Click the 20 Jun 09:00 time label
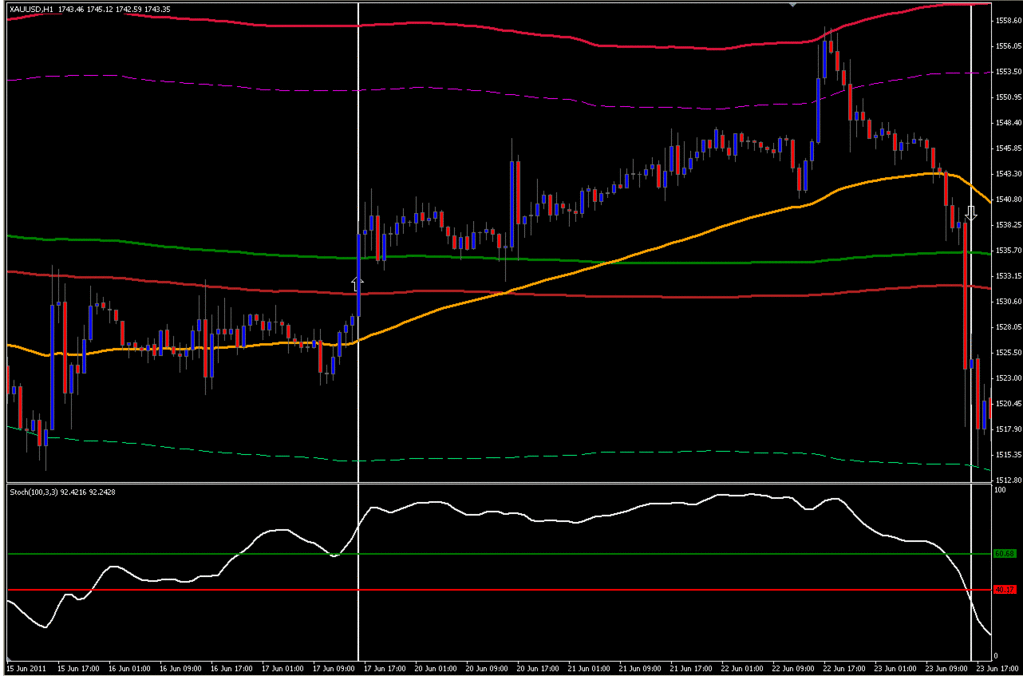The width and height of the screenshot is (1023, 676). [487, 669]
